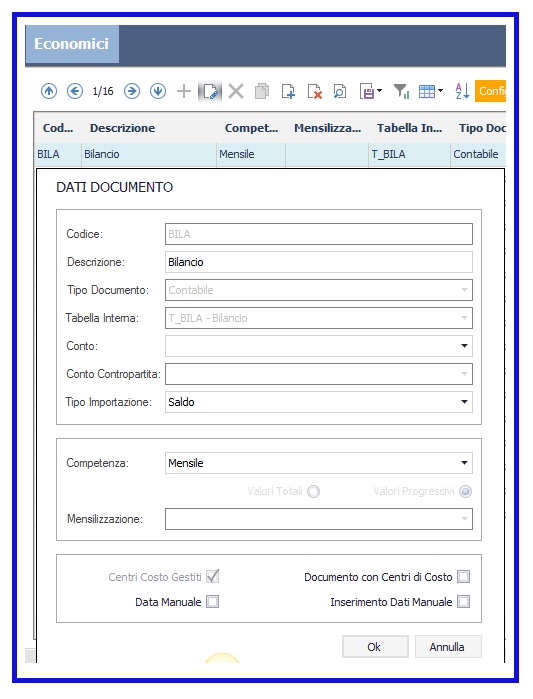Screen dimensions: 533x699
Task: Cancel with the Annulla button
Action: (x=448, y=647)
